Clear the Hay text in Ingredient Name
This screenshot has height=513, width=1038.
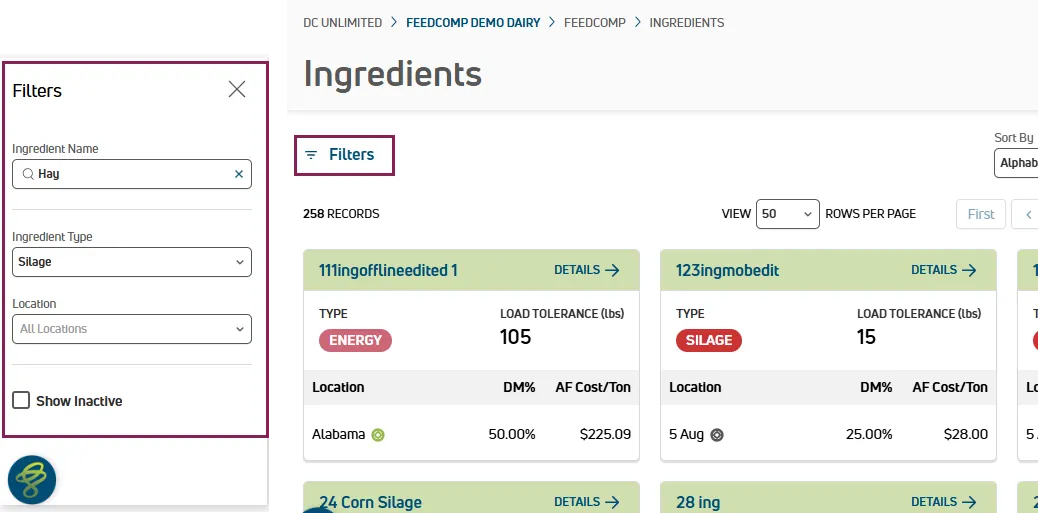click(x=239, y=174)
